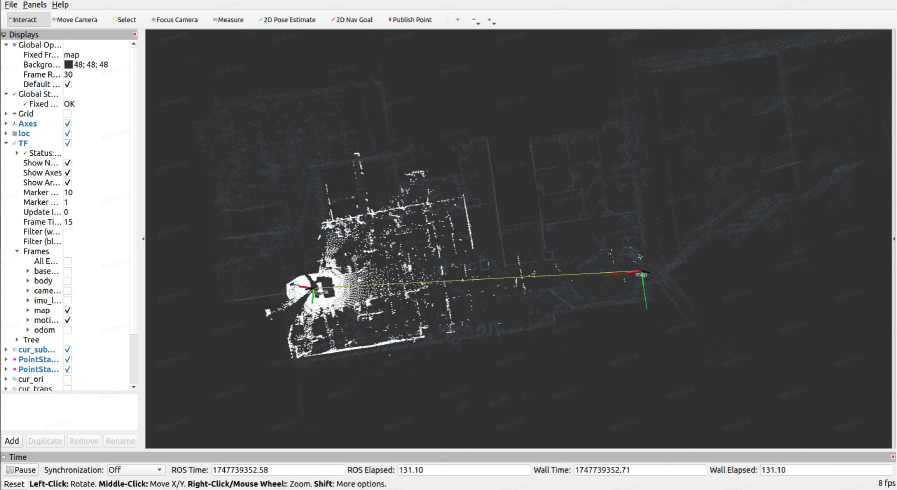Viewport: 897px width, 490px height.
Task: Expand the Tree item under TF
Action: [17, 340]
